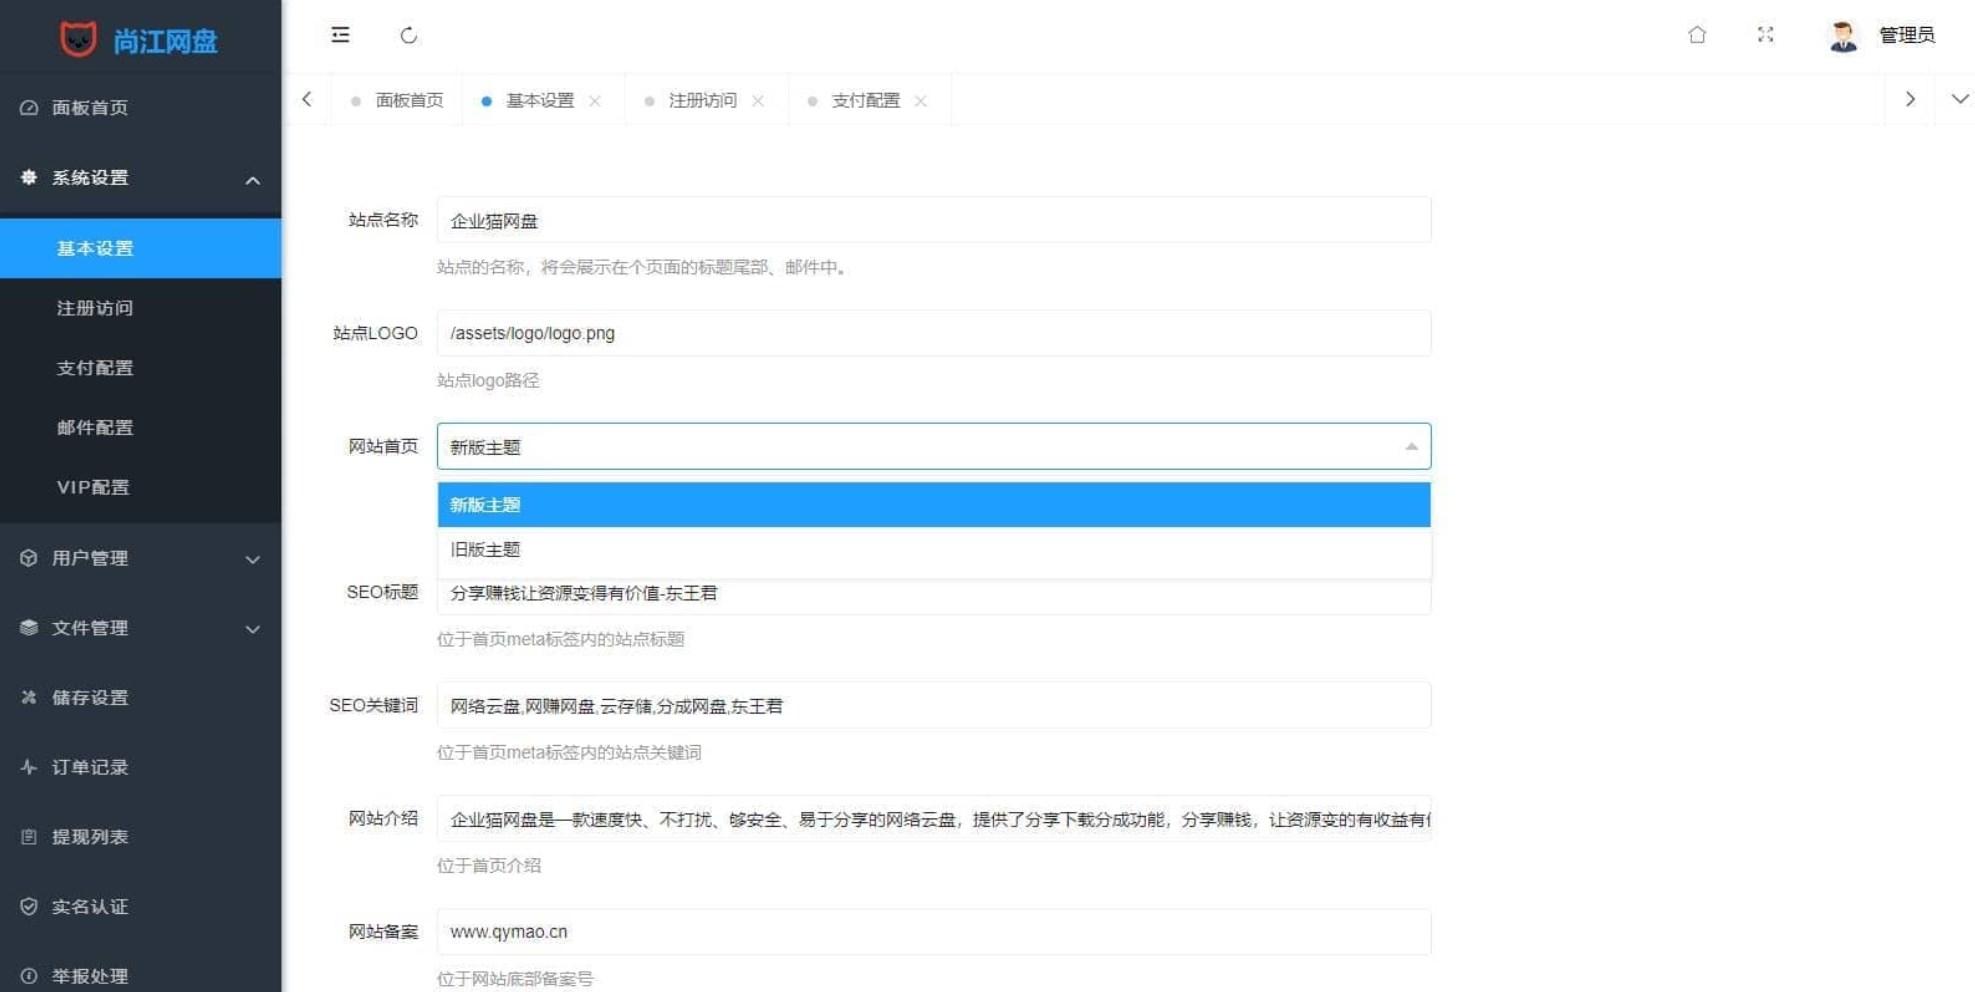Open 实名认证 in the sidebar
The width and height of the screenshot is (1975, 992).
pyautogui.click(x=140, y=906)
